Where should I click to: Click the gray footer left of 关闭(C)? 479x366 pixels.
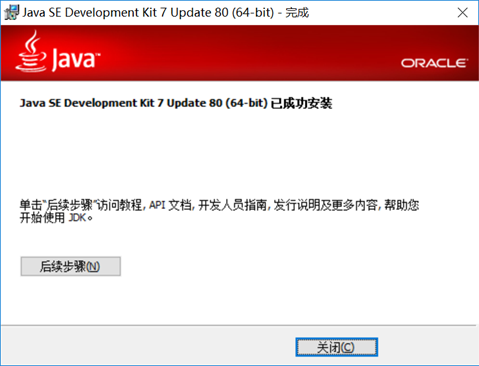tap(147, 347)
